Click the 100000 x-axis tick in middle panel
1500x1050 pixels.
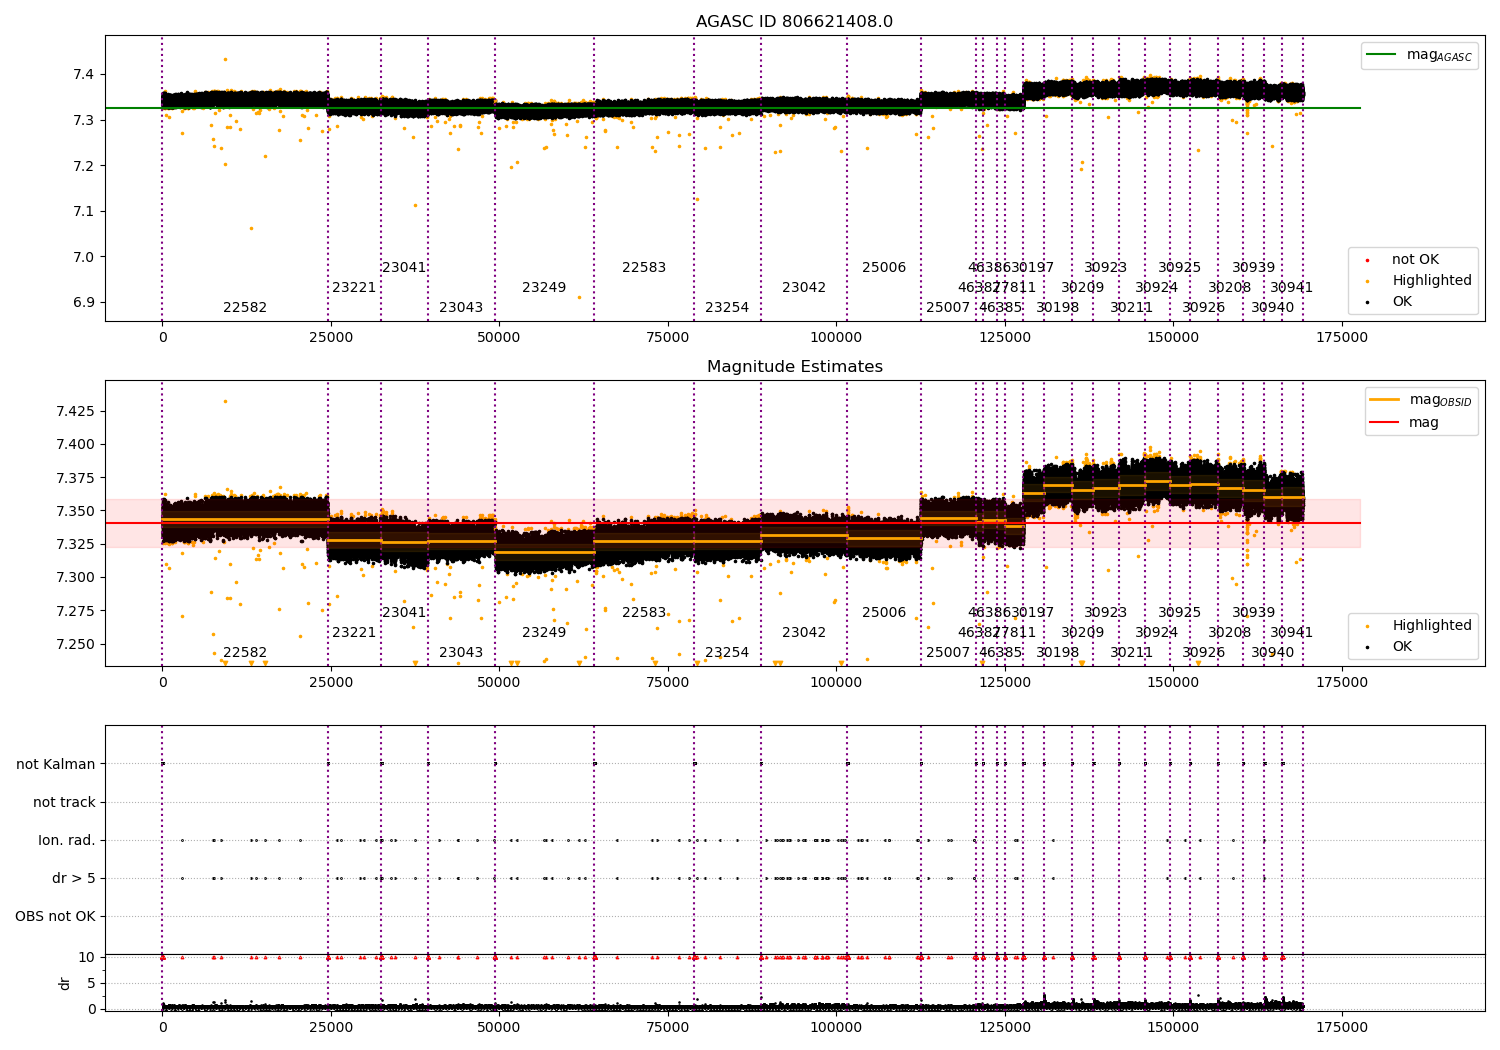pos(836,682)
